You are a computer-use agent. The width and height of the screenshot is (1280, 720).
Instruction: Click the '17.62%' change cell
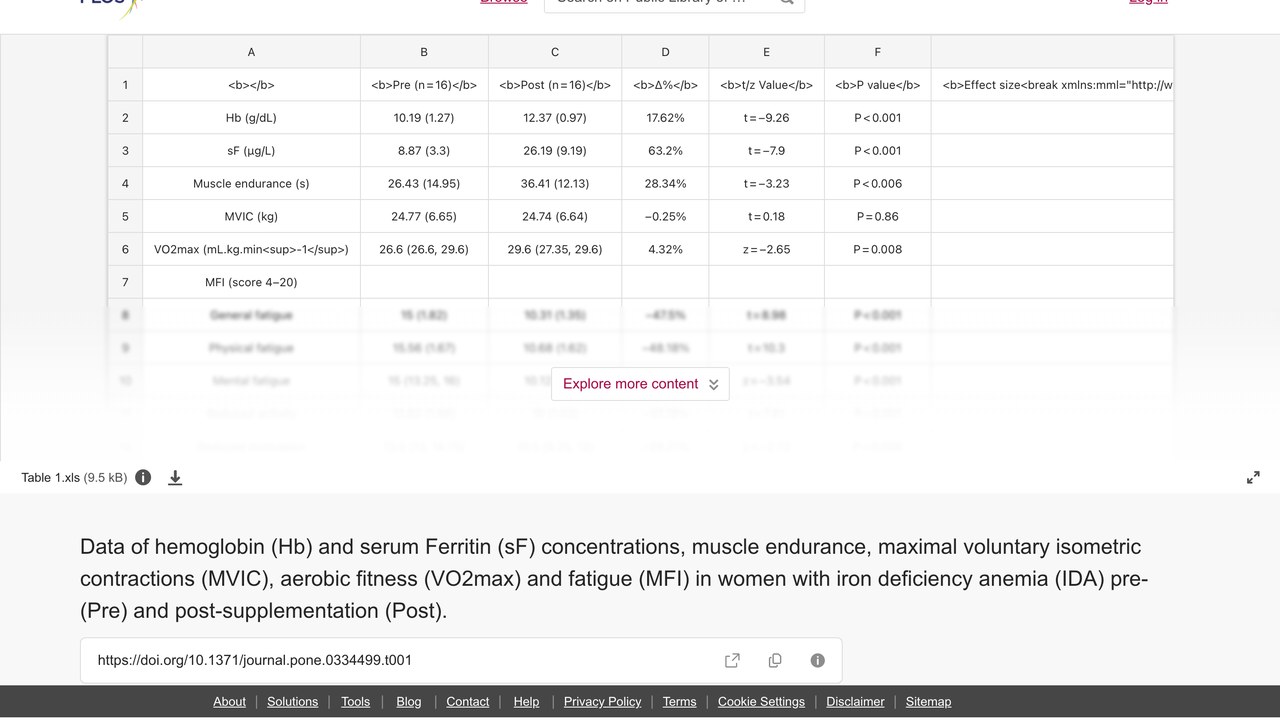click(x=665, y=118)
